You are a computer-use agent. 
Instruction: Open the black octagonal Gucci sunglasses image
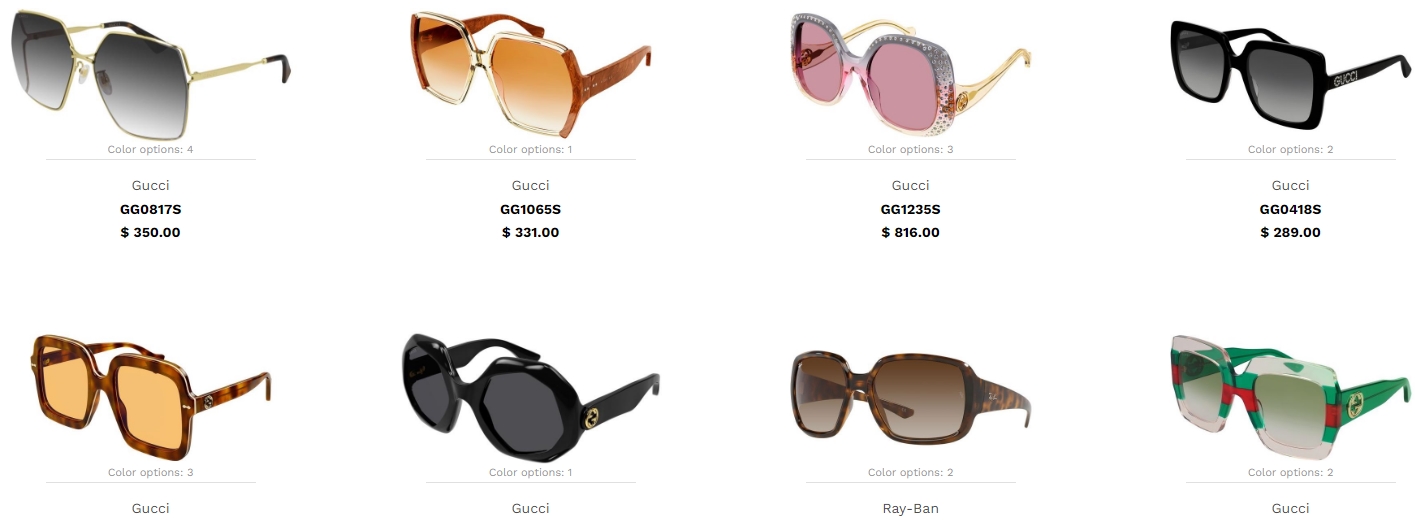[530, 397]
